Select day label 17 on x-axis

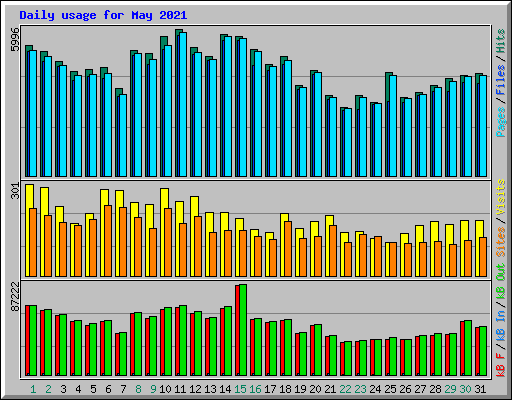(x=270, y=389)
